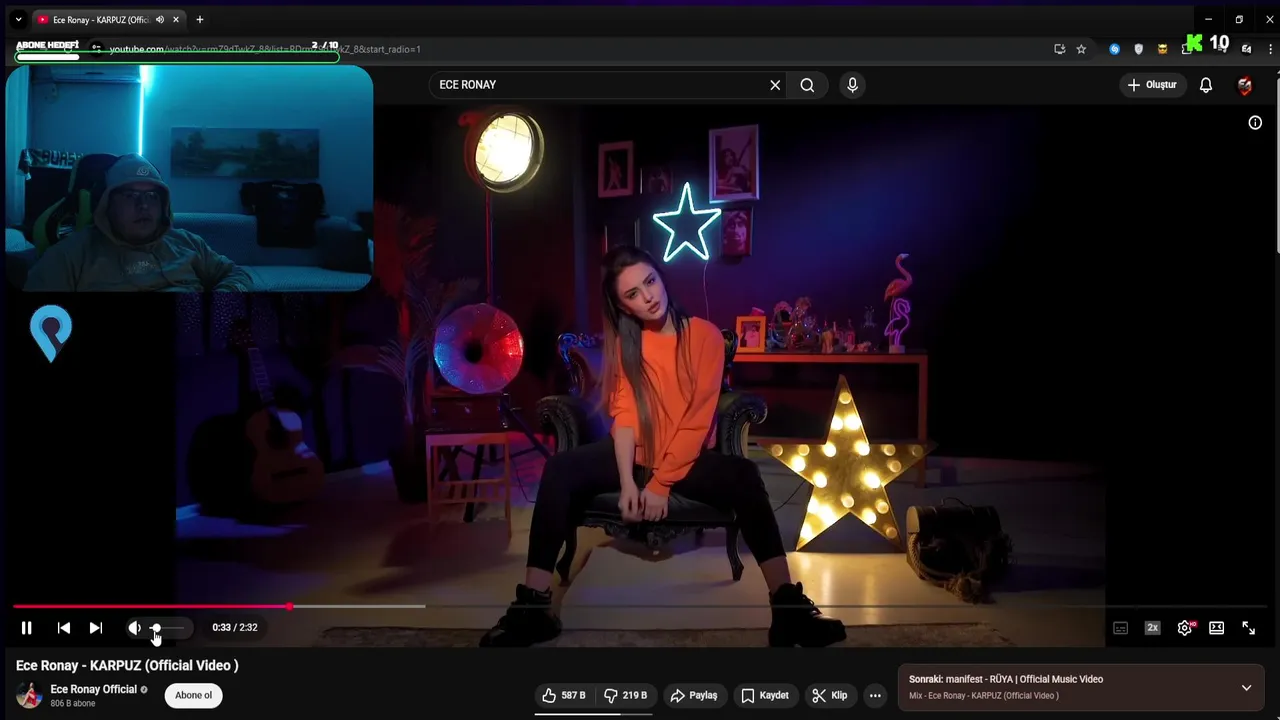Enter fullscreen with the expand arrows icon
The image size is (1280, 720).
1249,628
